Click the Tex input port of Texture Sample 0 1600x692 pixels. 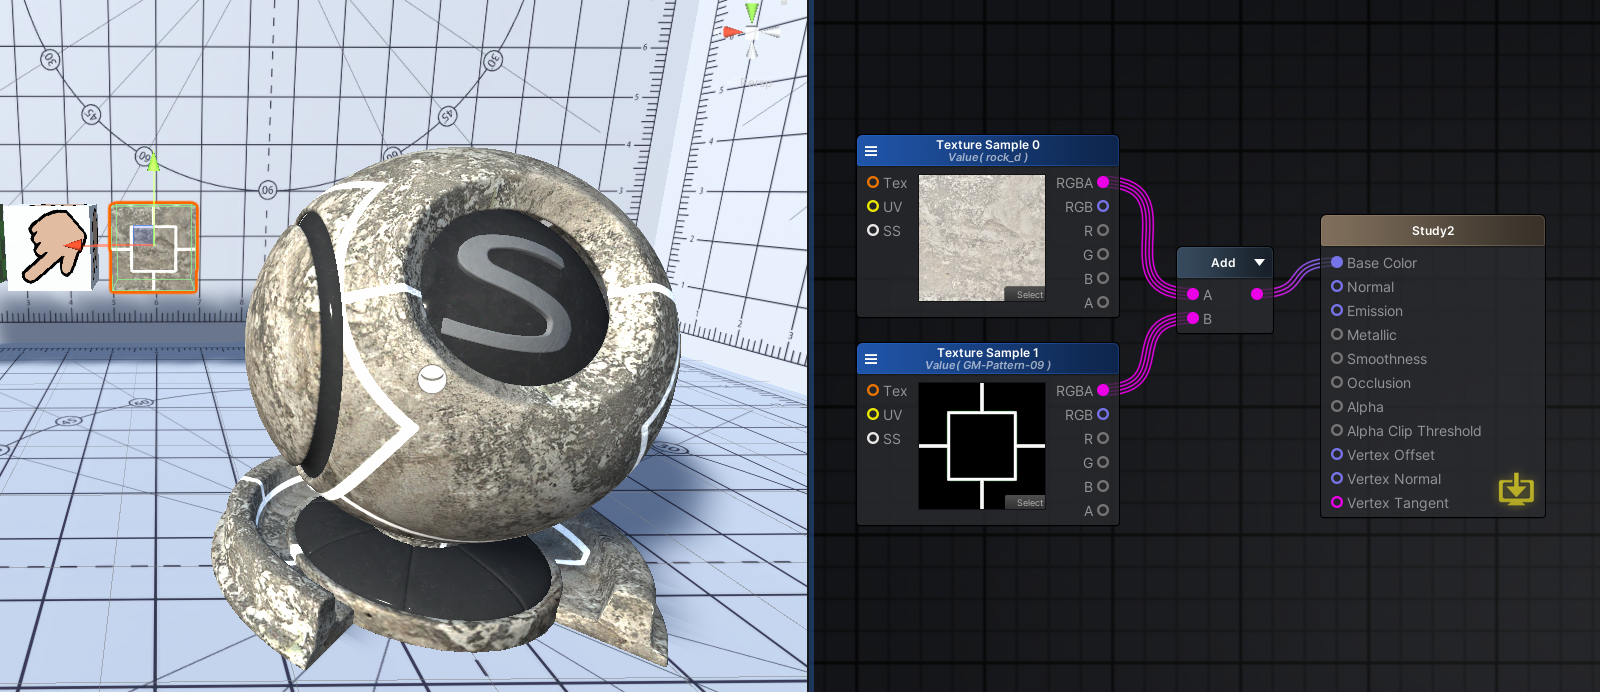pos(873,182)
